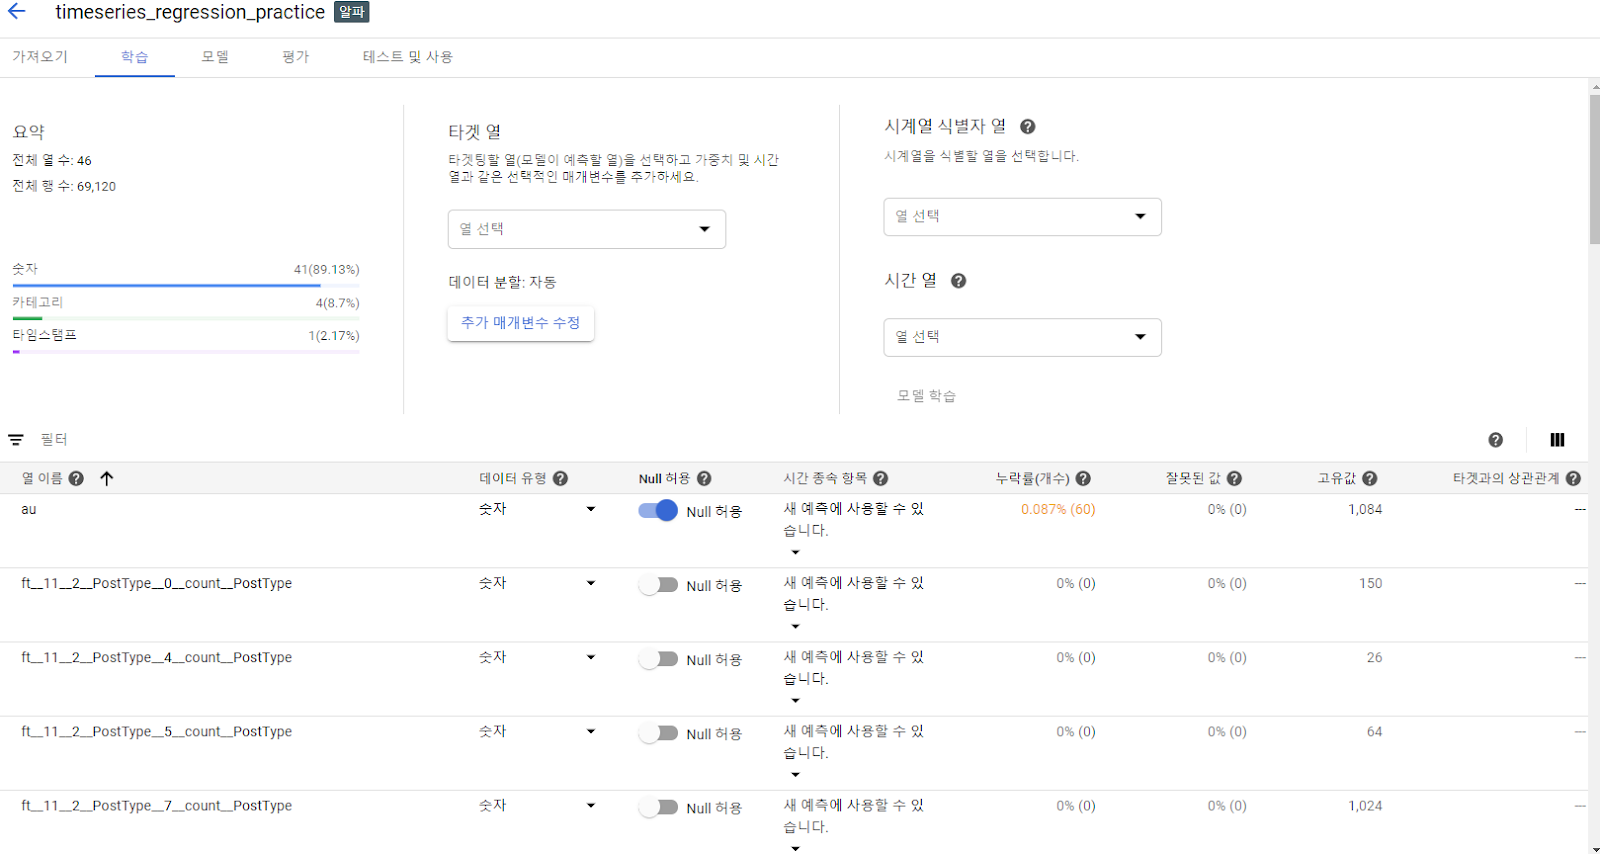Open help for 잘못된 값 header
Screen dimensions: 1600x854
click(x=1234, y=479)
